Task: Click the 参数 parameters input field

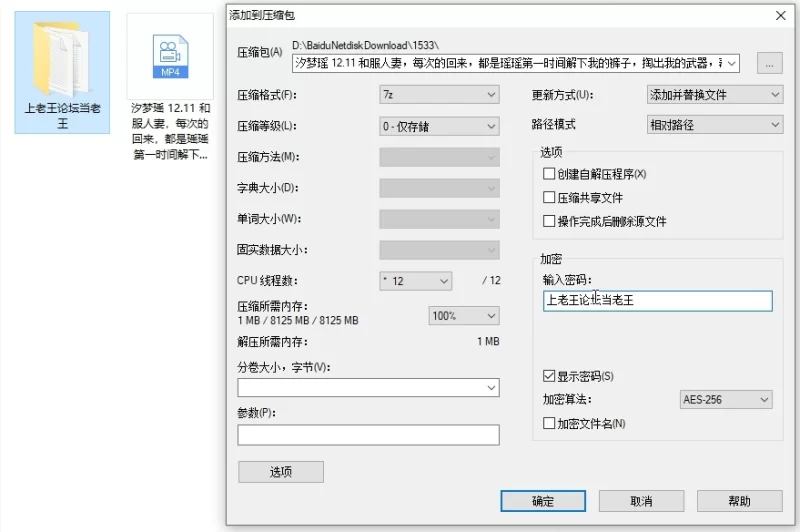Action: [368, 435]
